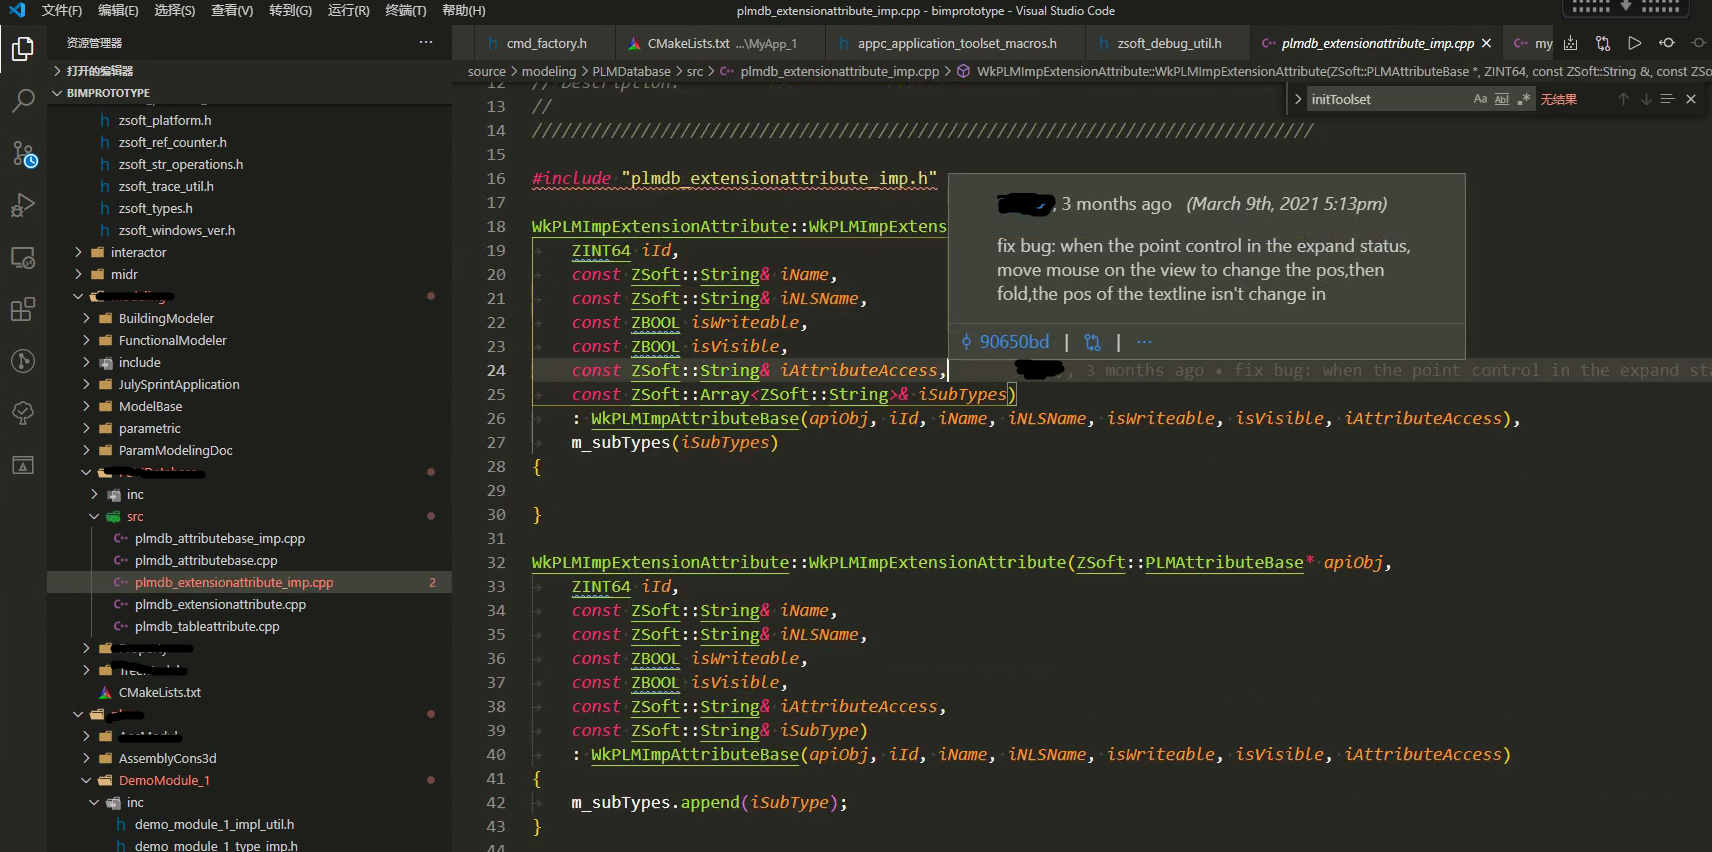Open the Help menu (帮助)
Screen dimensions: 1712x852
(x=464, y=10)
